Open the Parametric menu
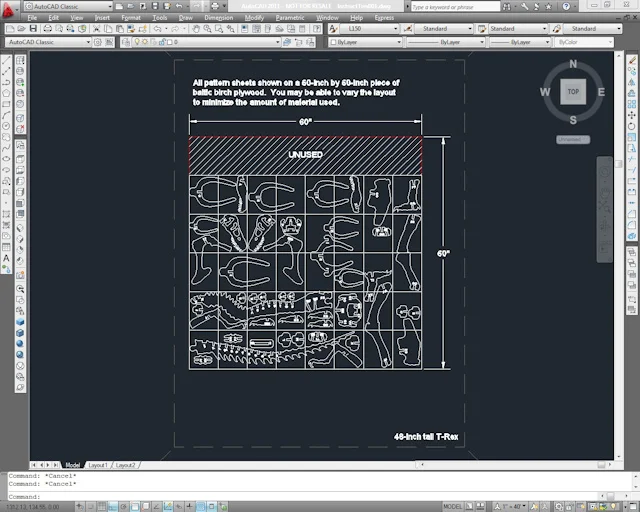 click(x=290, y=18)
